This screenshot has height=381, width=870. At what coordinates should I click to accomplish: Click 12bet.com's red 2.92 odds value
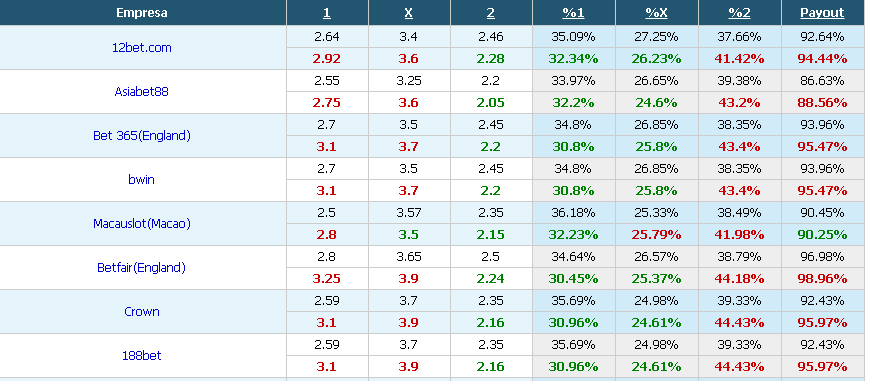[327, 59]
